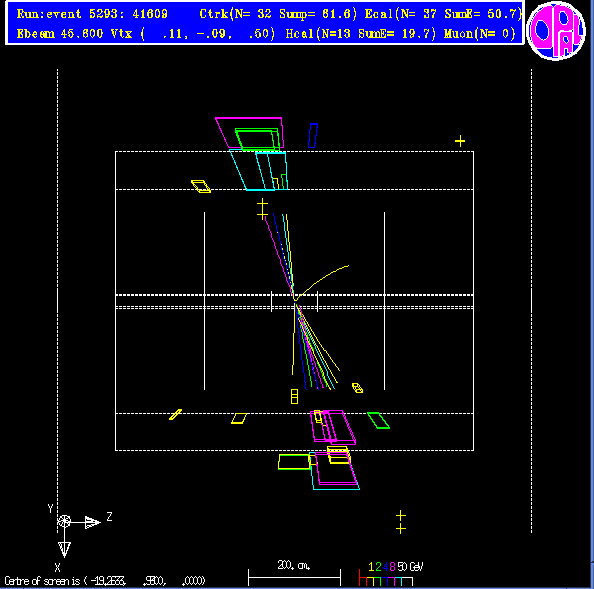Select the yellow cross marker at upper right

(x=460, y=141)
